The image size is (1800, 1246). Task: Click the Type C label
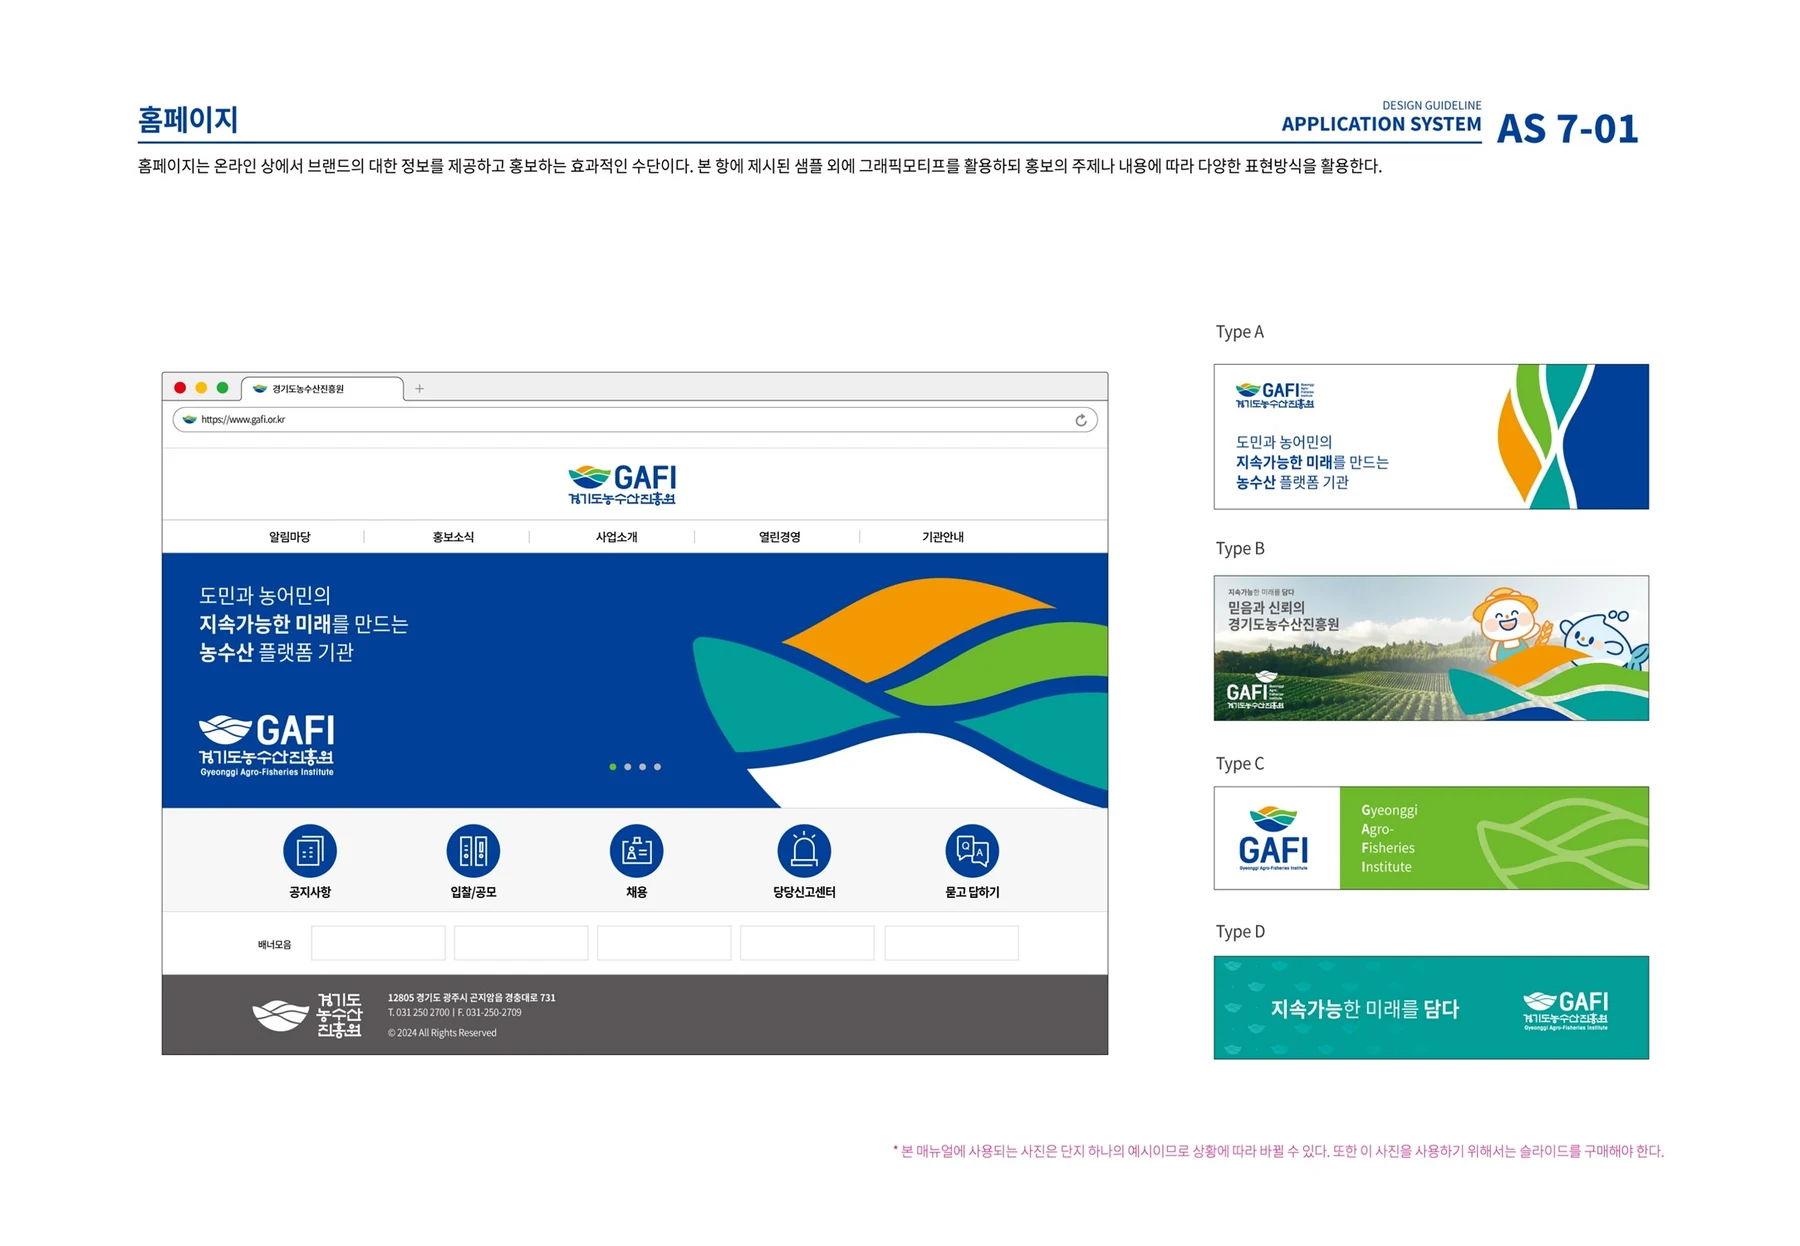pos(1240,764)
